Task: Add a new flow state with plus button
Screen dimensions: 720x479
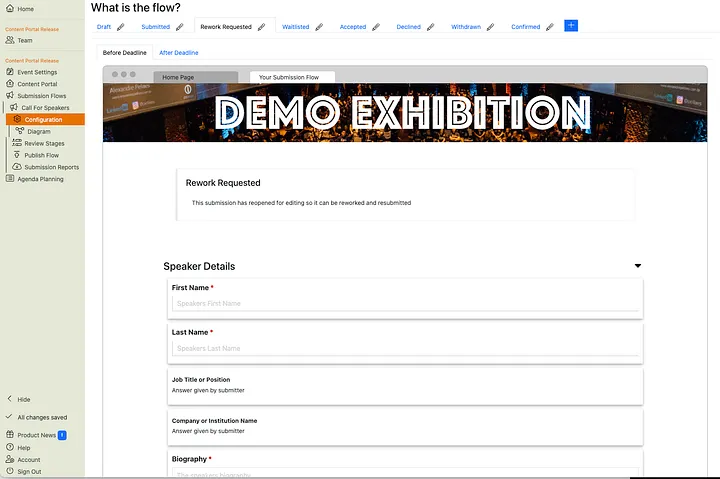Action: click(571, 26)
